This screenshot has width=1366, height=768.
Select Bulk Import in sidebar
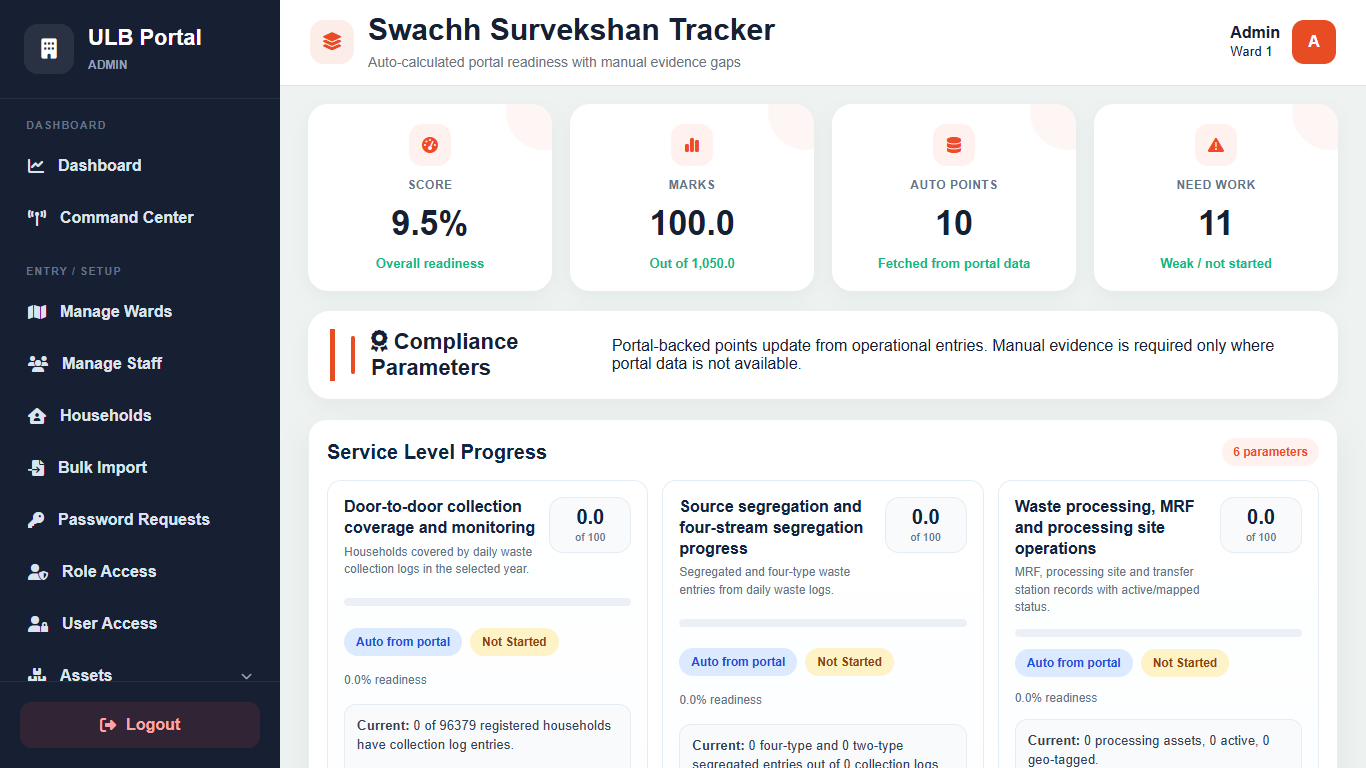(140, 468)
